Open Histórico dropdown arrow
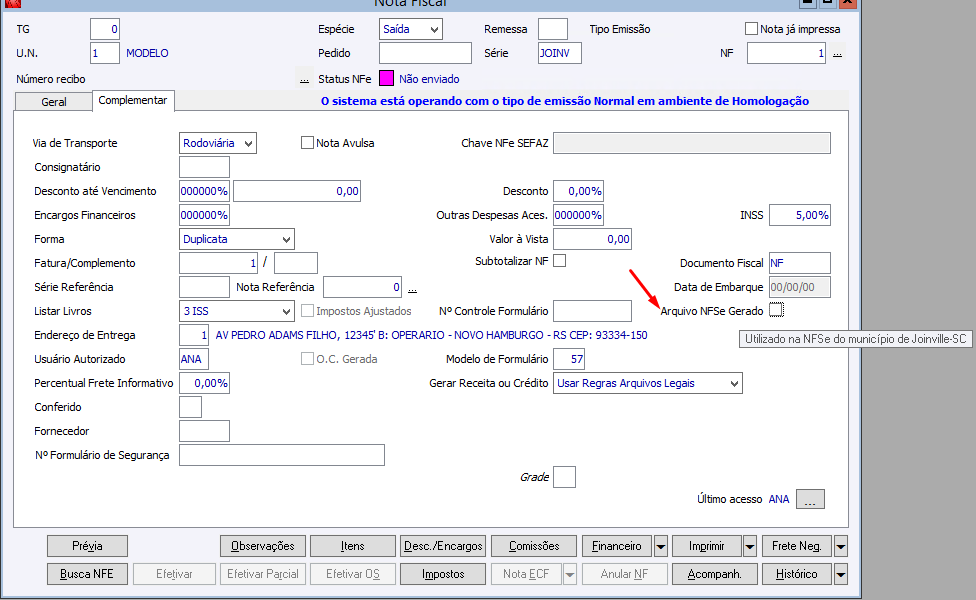976x600 pixels. tap(840, 574)
